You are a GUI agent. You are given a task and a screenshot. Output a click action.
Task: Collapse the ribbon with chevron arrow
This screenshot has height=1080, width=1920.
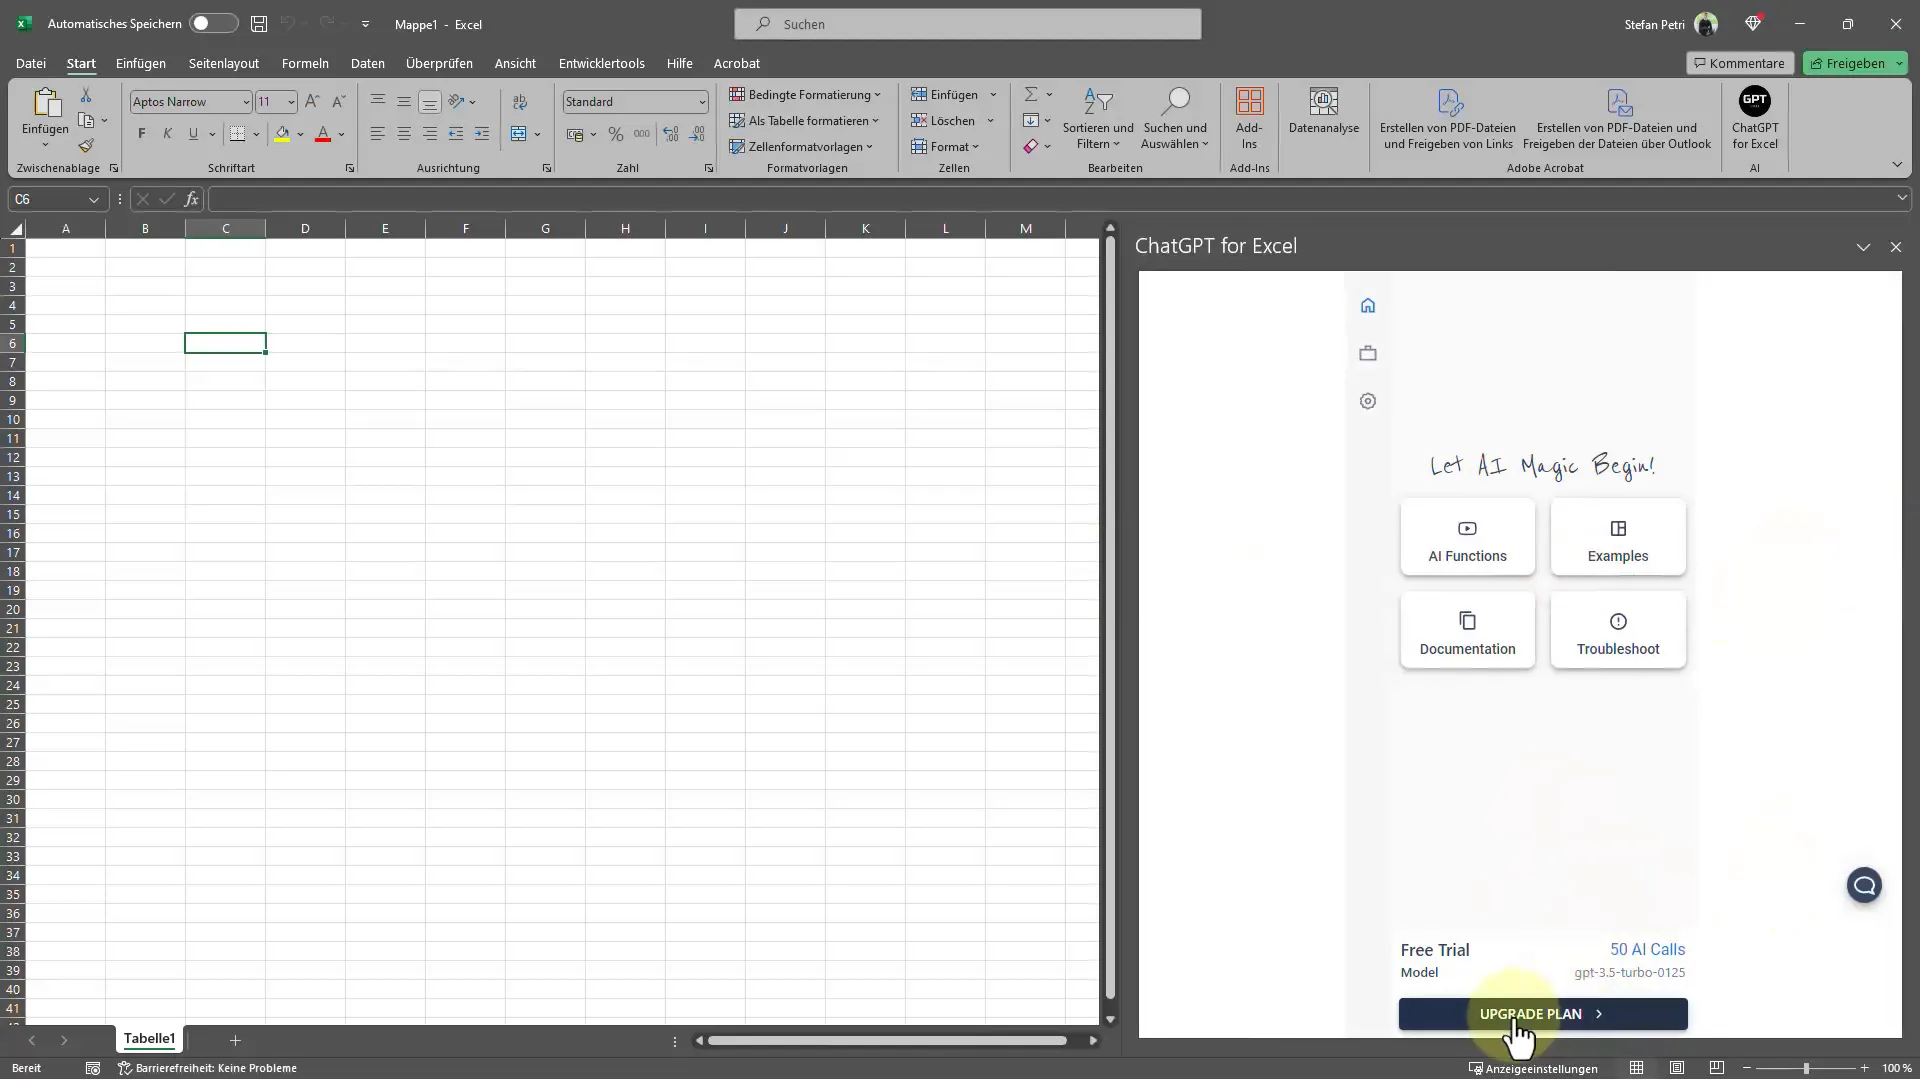pyautogui.click(x=1897, y=164)
